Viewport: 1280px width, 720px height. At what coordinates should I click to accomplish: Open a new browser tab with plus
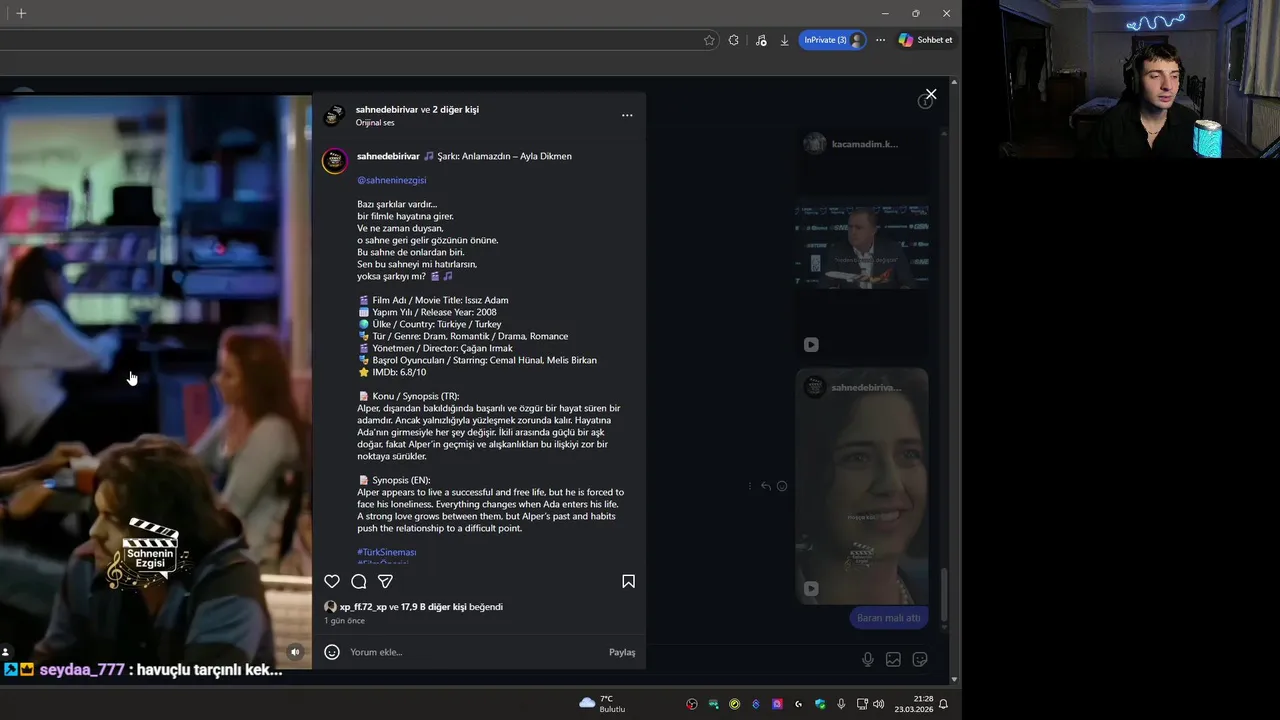click(21, 13)
